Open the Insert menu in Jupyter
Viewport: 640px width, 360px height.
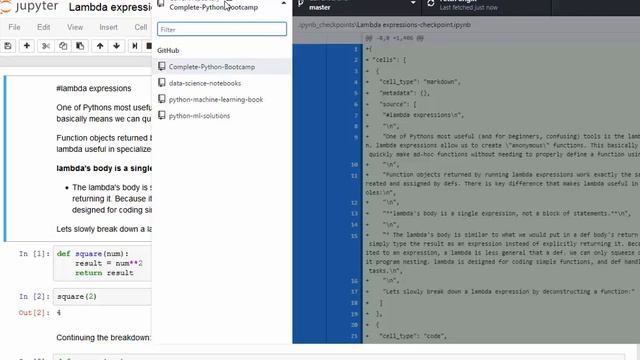point(109,27)
